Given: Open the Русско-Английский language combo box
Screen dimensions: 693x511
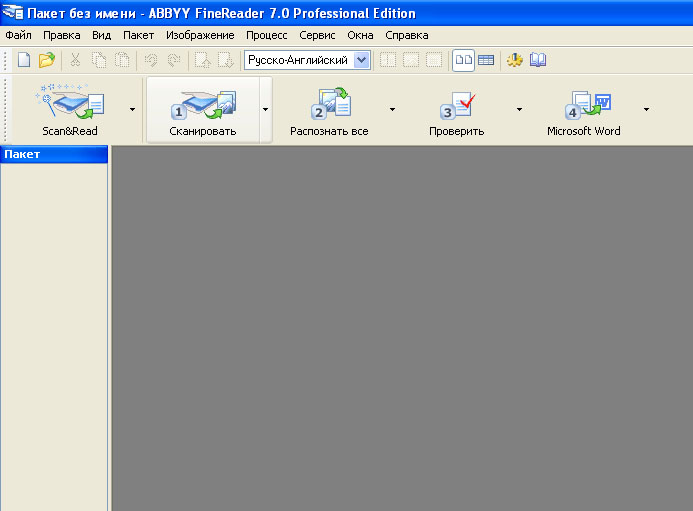Looking at the screenshot, I should click(x=307, y=60).
